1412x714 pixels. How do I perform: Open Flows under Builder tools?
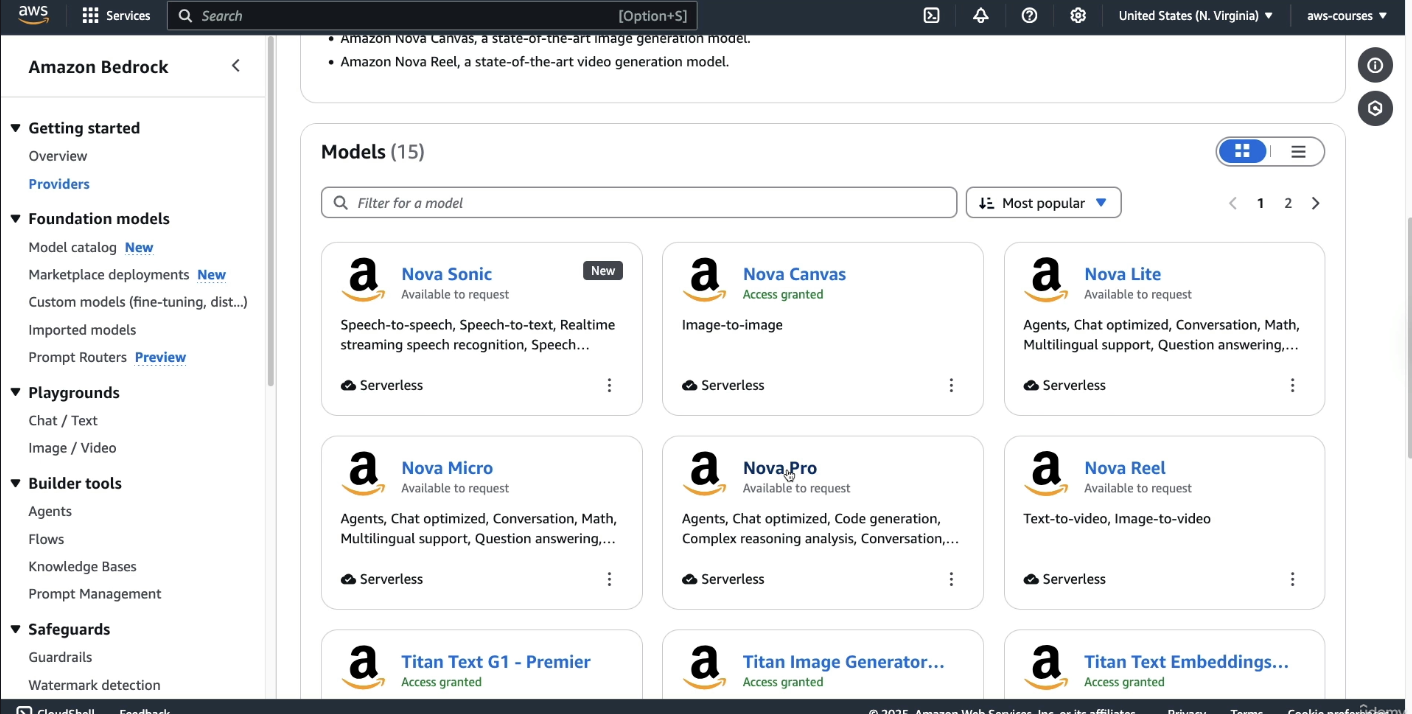[x=46, y=539]
